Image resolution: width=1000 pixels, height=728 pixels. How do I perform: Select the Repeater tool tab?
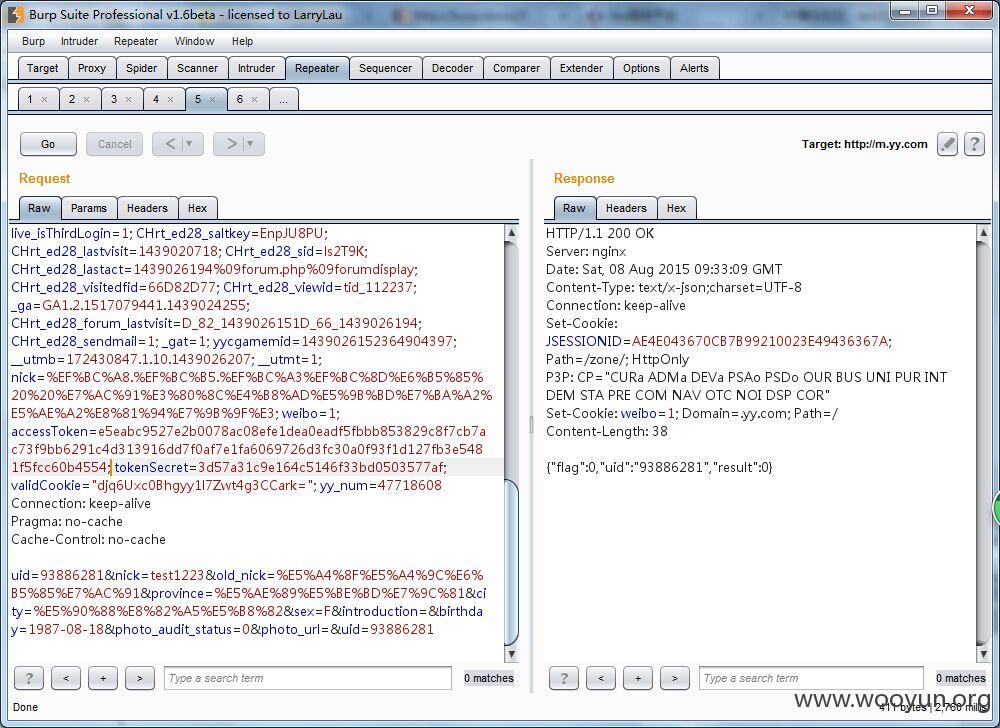(317, 68)
